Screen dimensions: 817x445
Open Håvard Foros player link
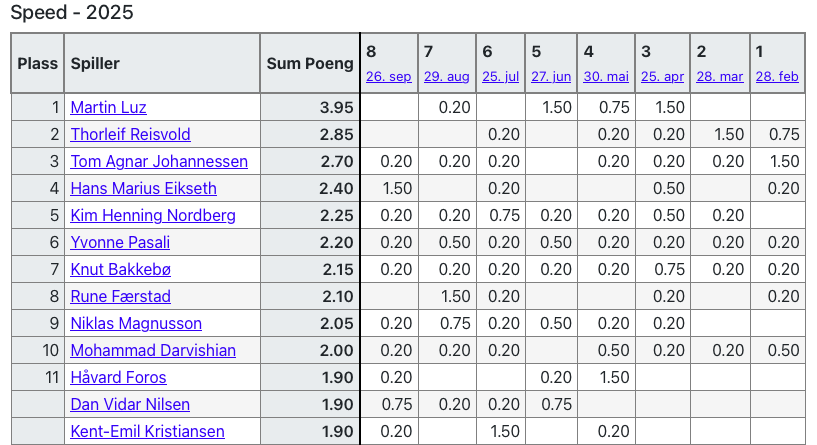(x=118, y=378)
